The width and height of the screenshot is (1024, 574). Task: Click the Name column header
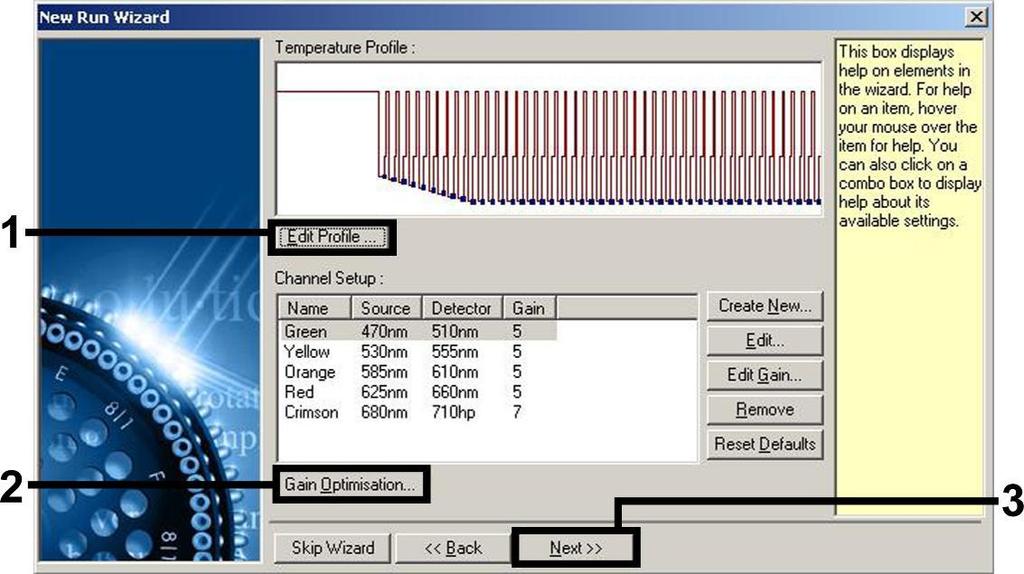tap(315, 308)
